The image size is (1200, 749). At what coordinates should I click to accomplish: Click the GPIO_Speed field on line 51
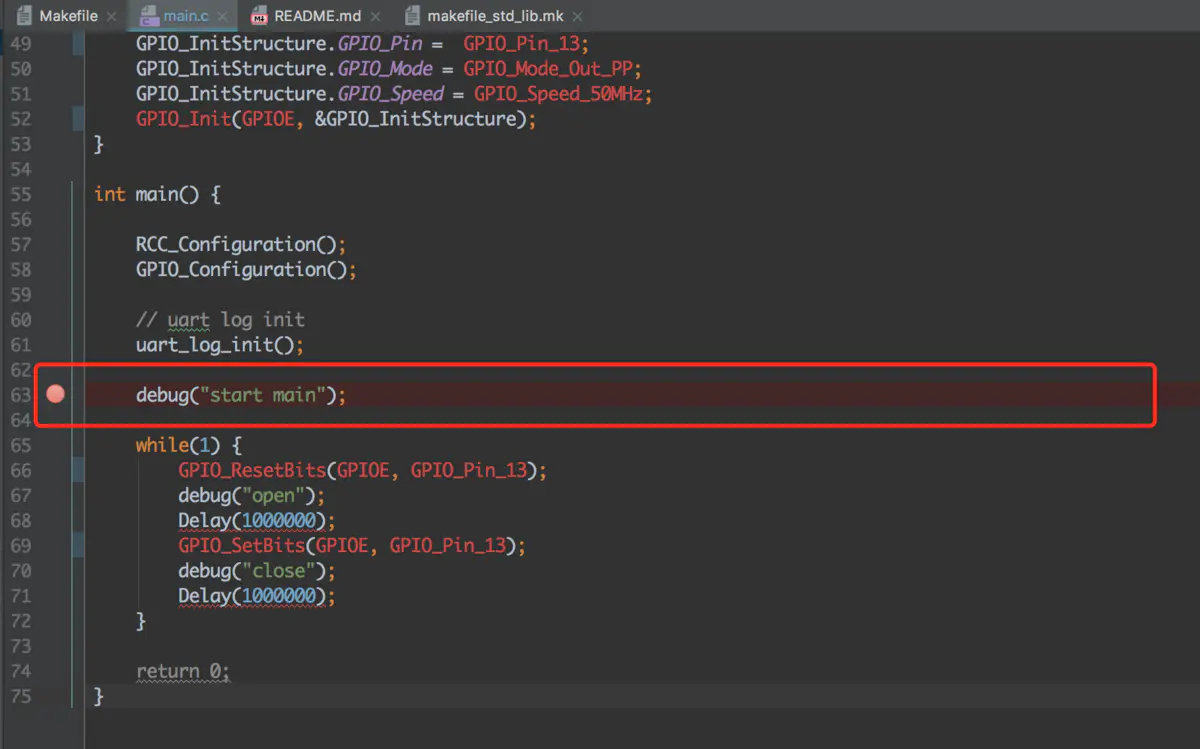[391, 94]
